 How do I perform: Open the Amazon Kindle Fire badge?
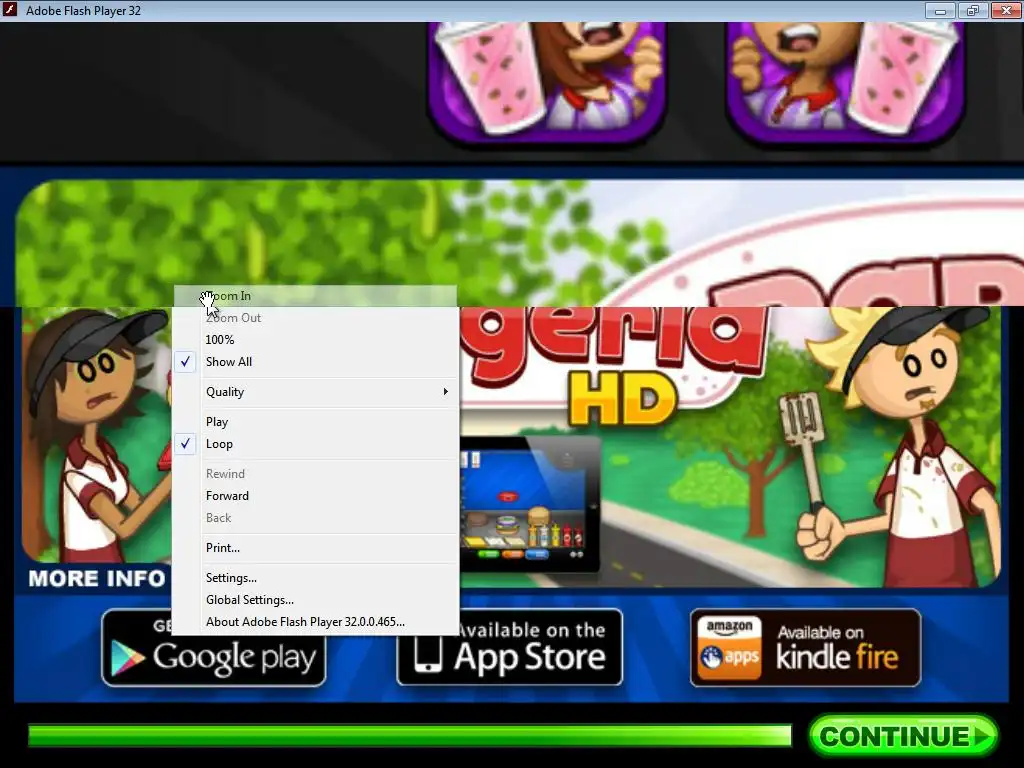pos(805,647)
